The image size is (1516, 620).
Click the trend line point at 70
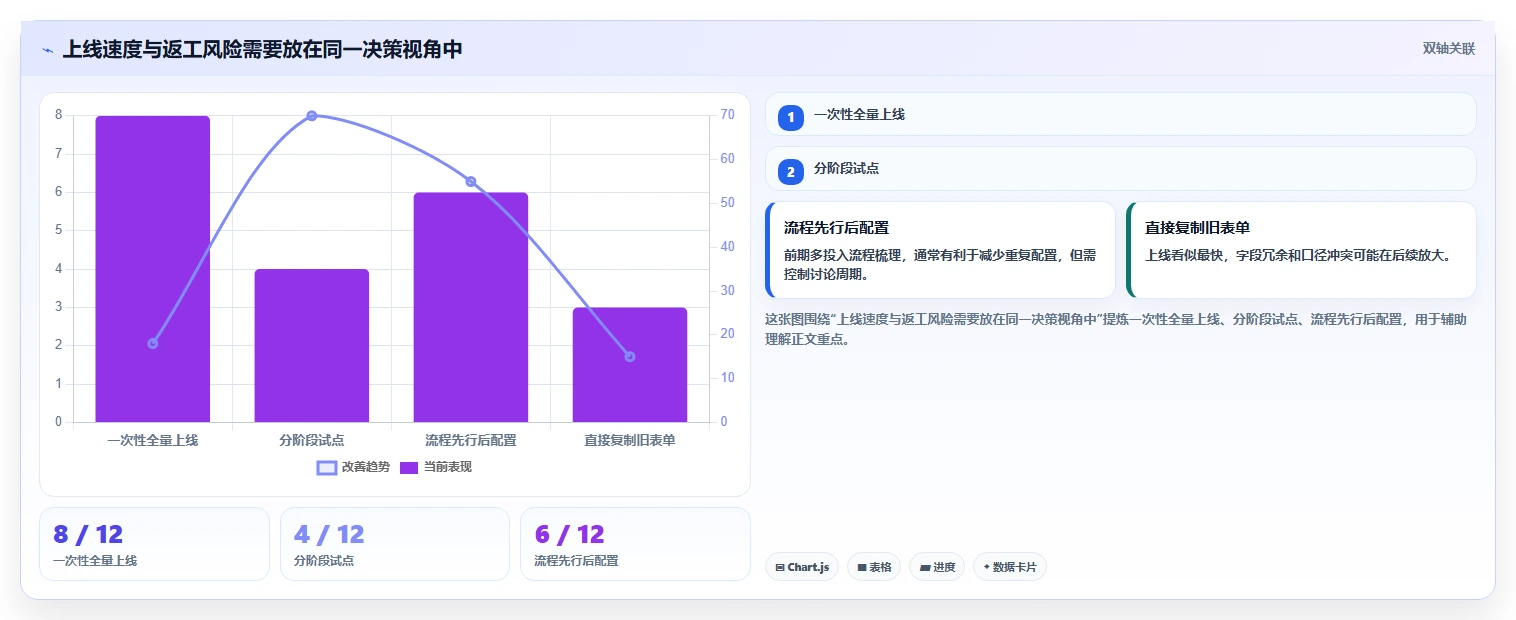point(312,116)
